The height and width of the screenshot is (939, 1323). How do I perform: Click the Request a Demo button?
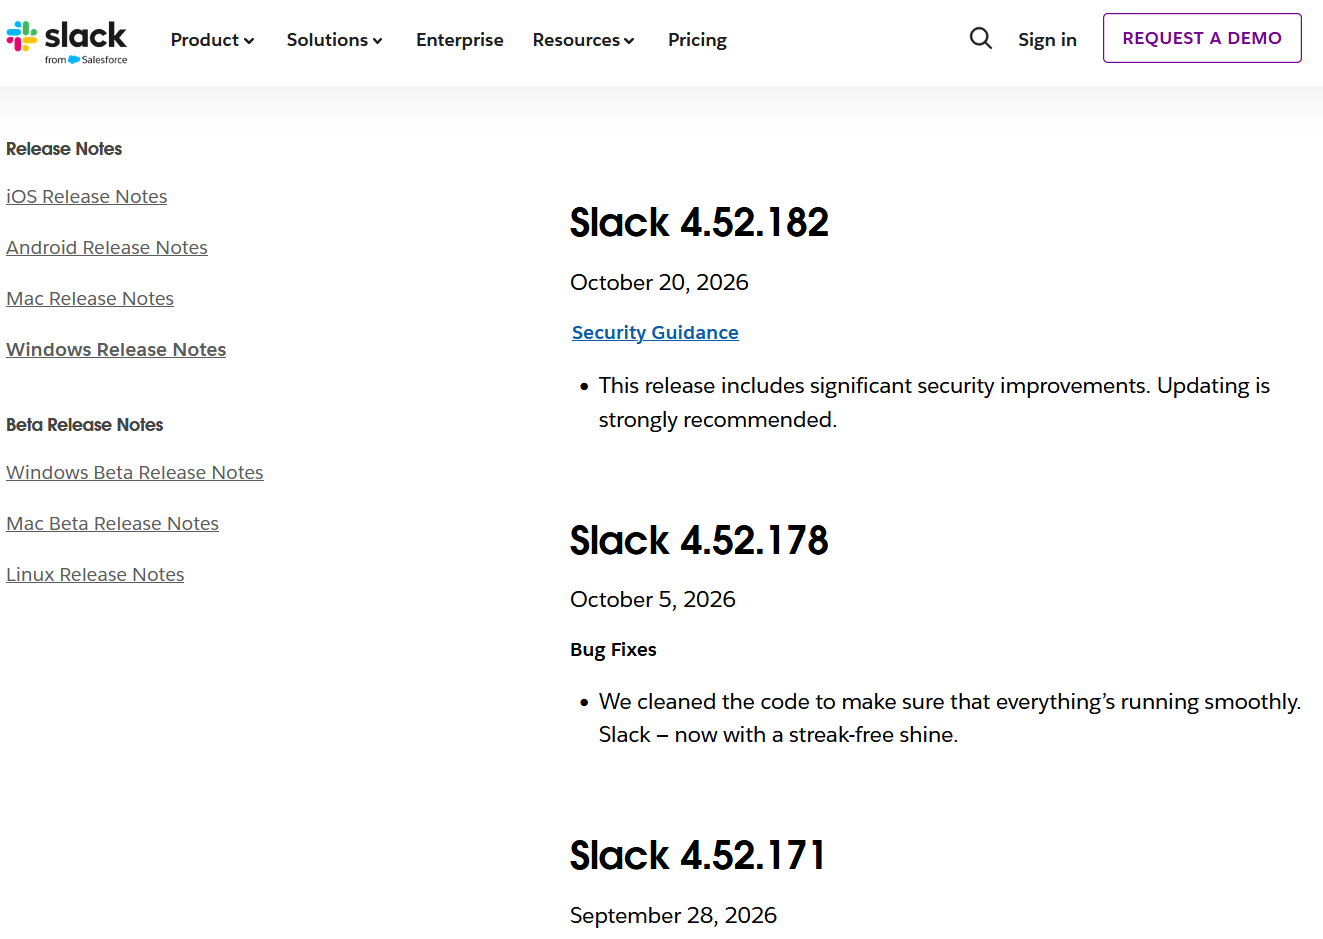(1202, 38)
